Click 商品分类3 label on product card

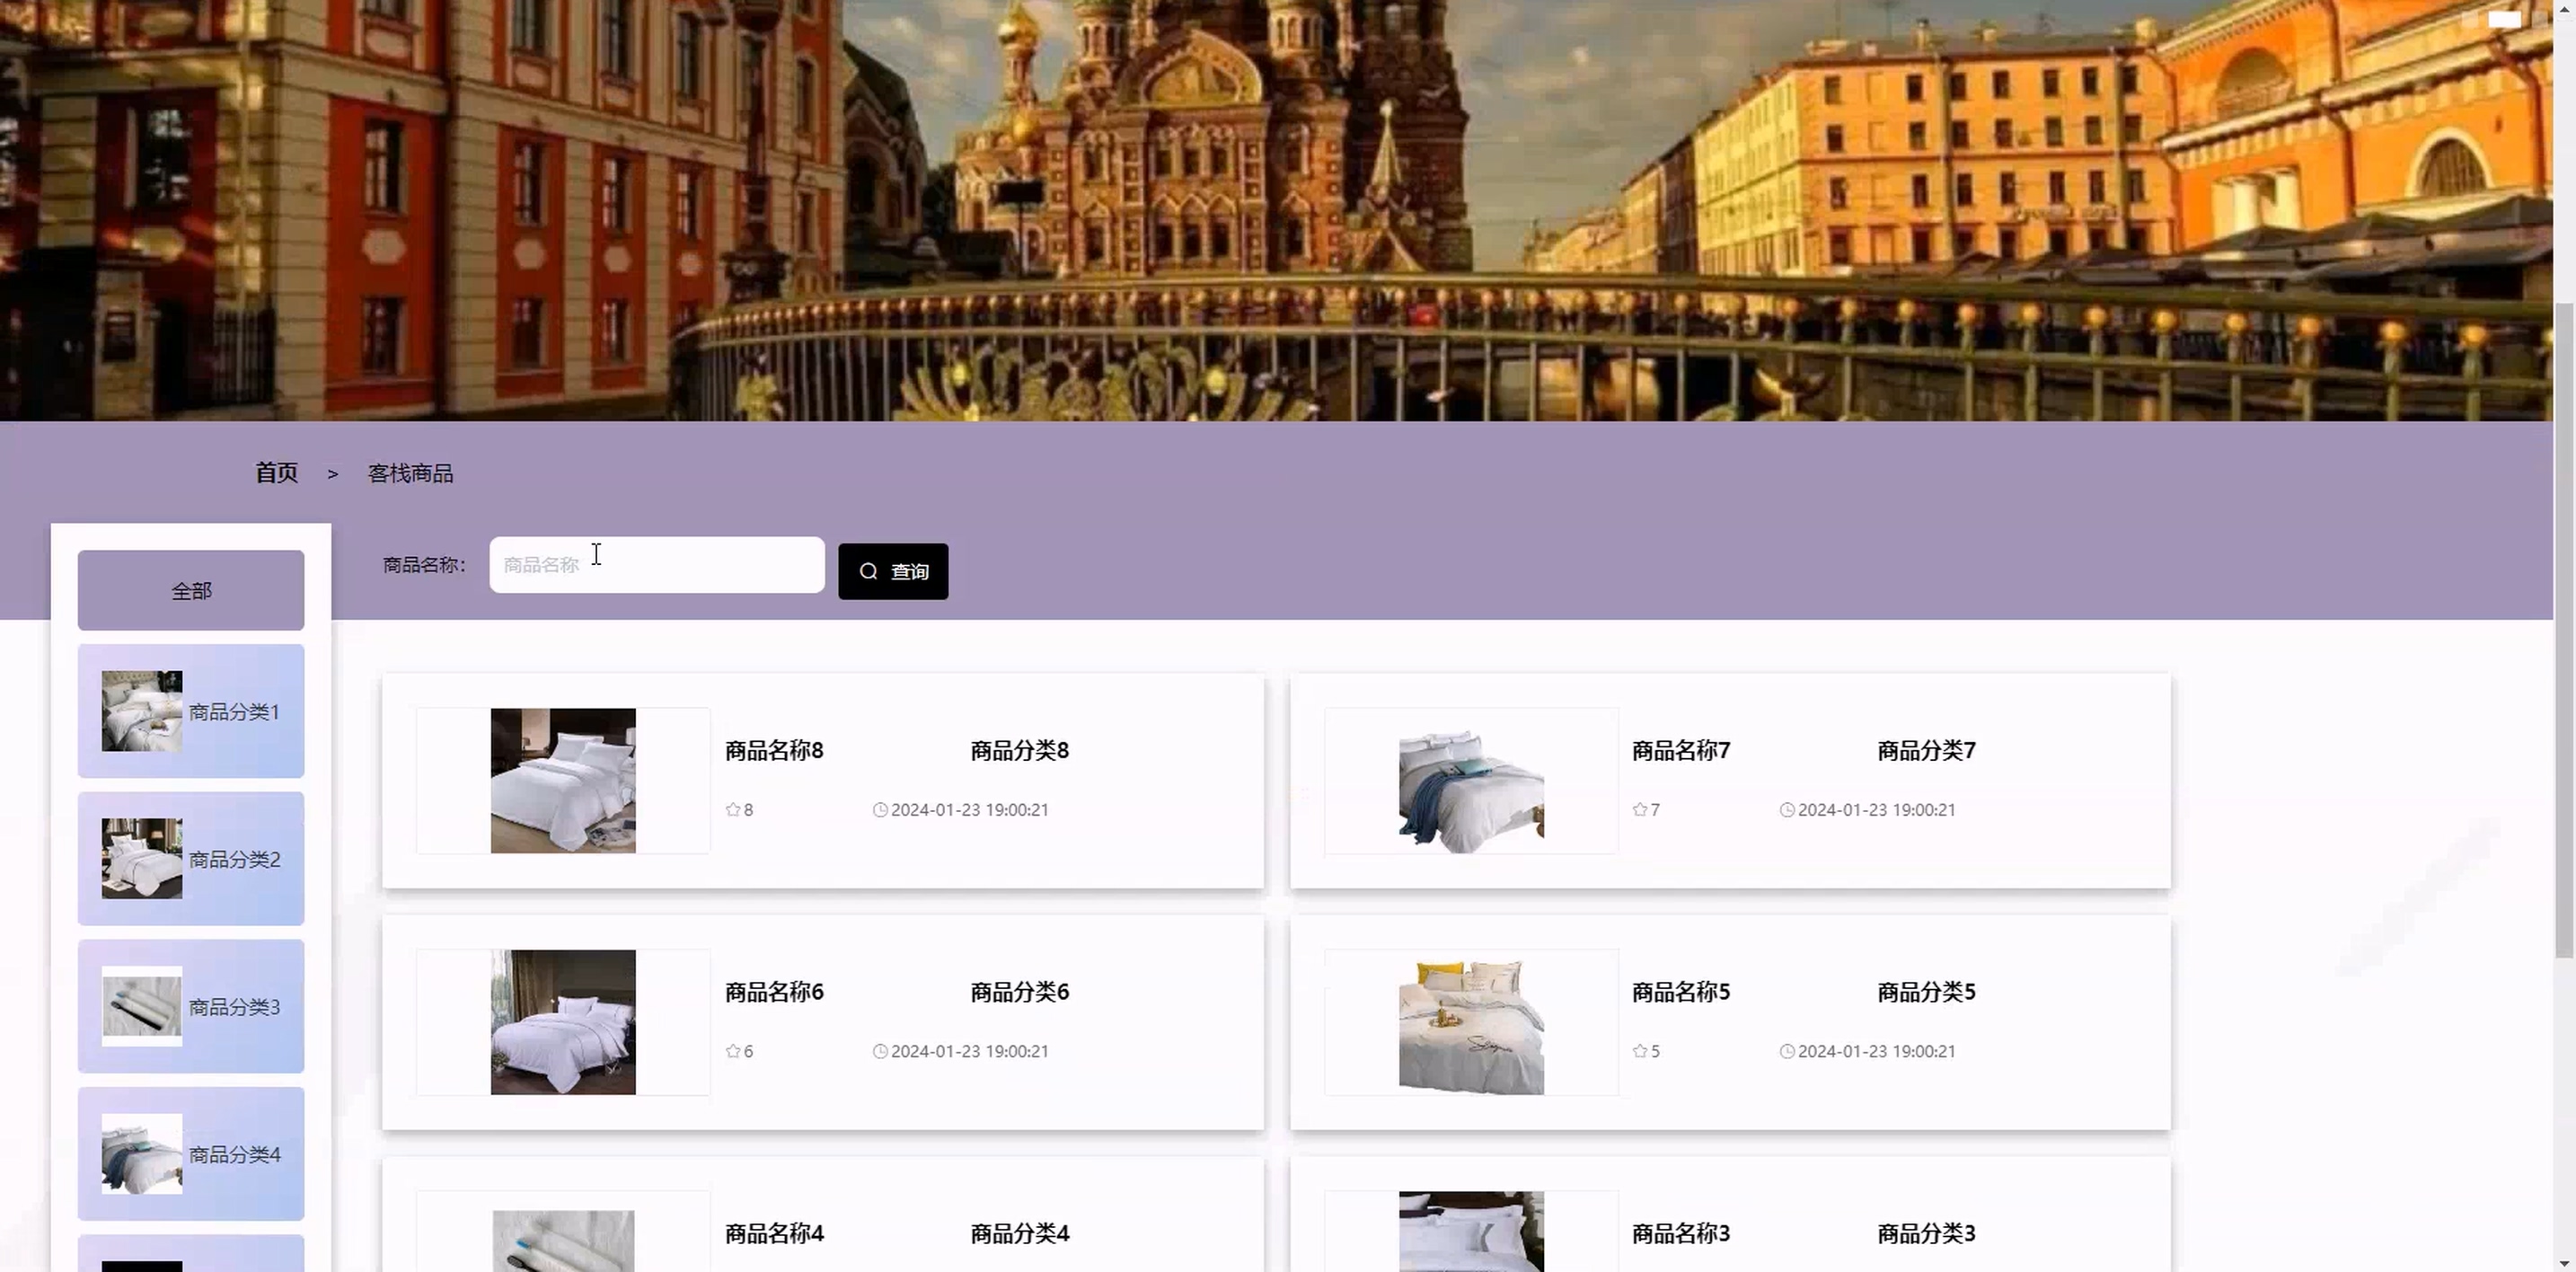click(x=1927, y=1234)
